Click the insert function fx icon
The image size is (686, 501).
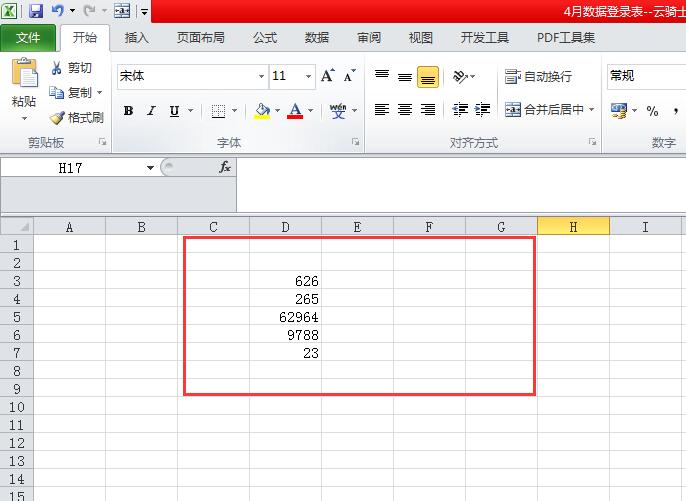click(x=224, y=167)
